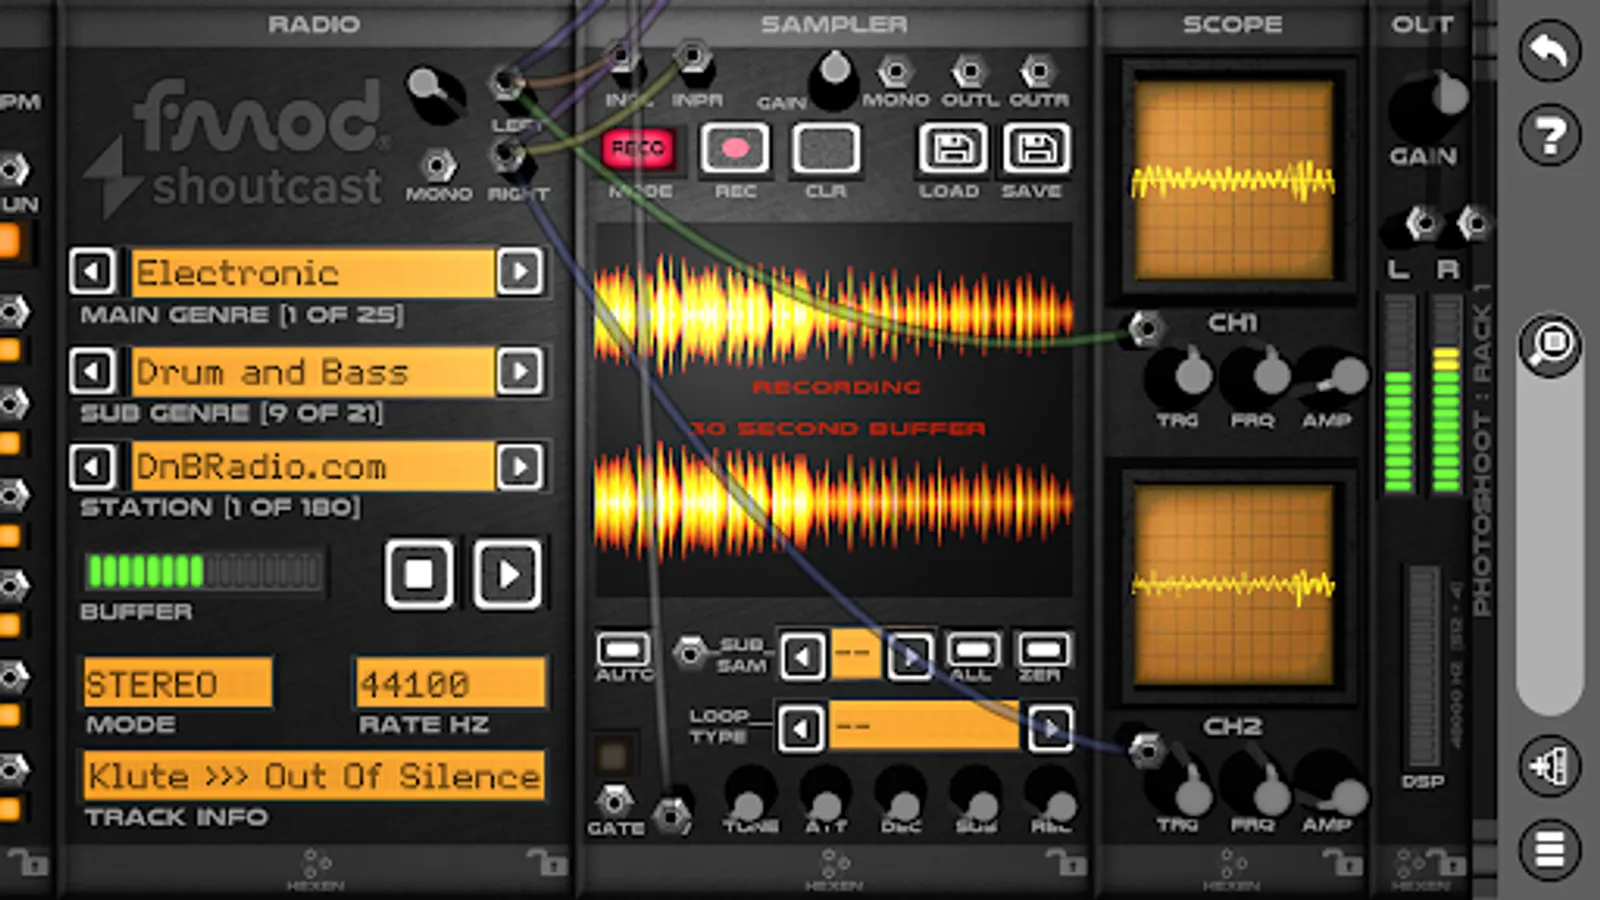The width and height of the screenshot is (1600, 900).
Task: Click the add module icon in the sidebar
Action: pos(1550,766)
